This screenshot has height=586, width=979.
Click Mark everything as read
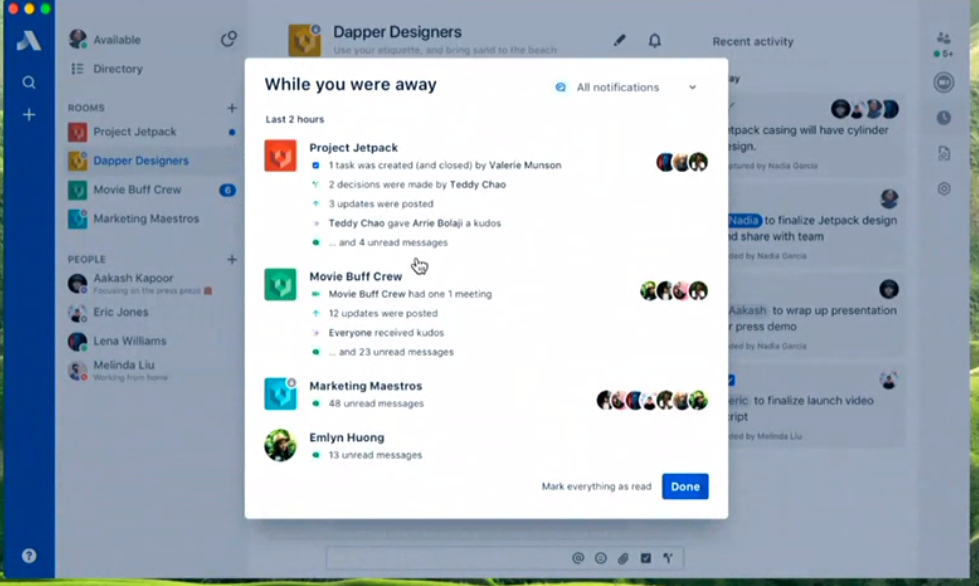click(596, 487)
